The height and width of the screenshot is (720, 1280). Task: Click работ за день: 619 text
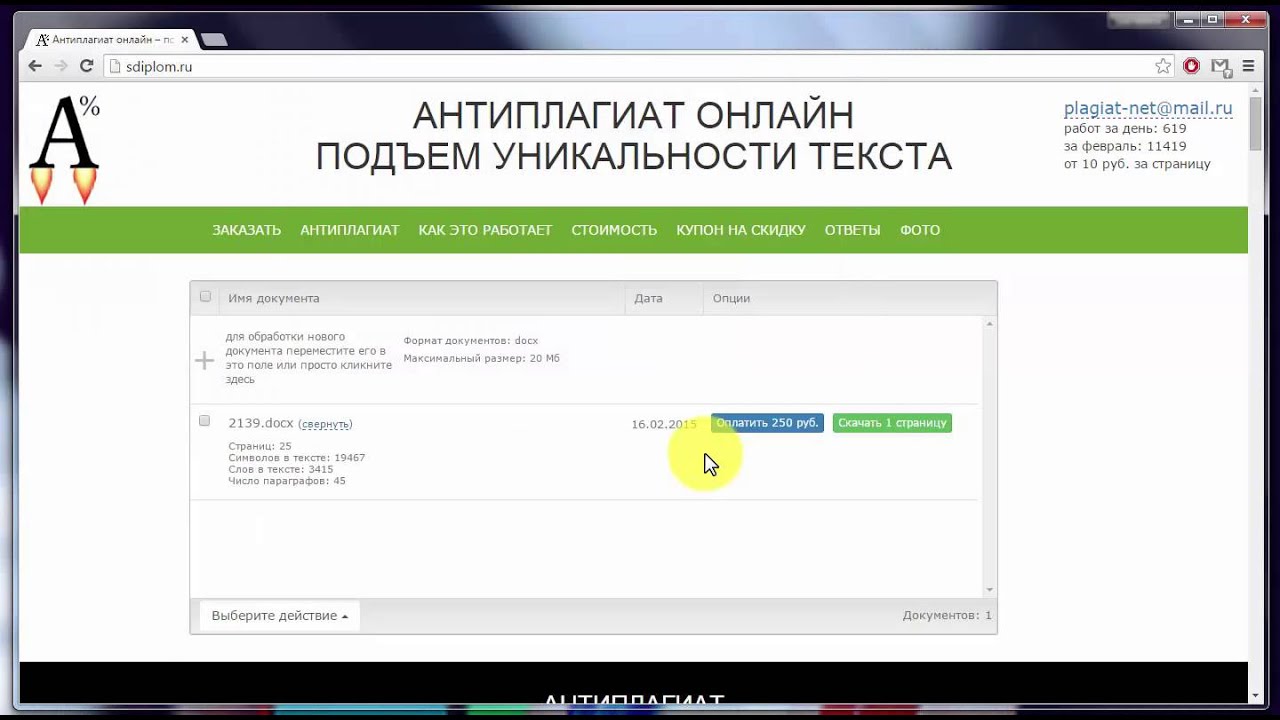point(1125,129)
